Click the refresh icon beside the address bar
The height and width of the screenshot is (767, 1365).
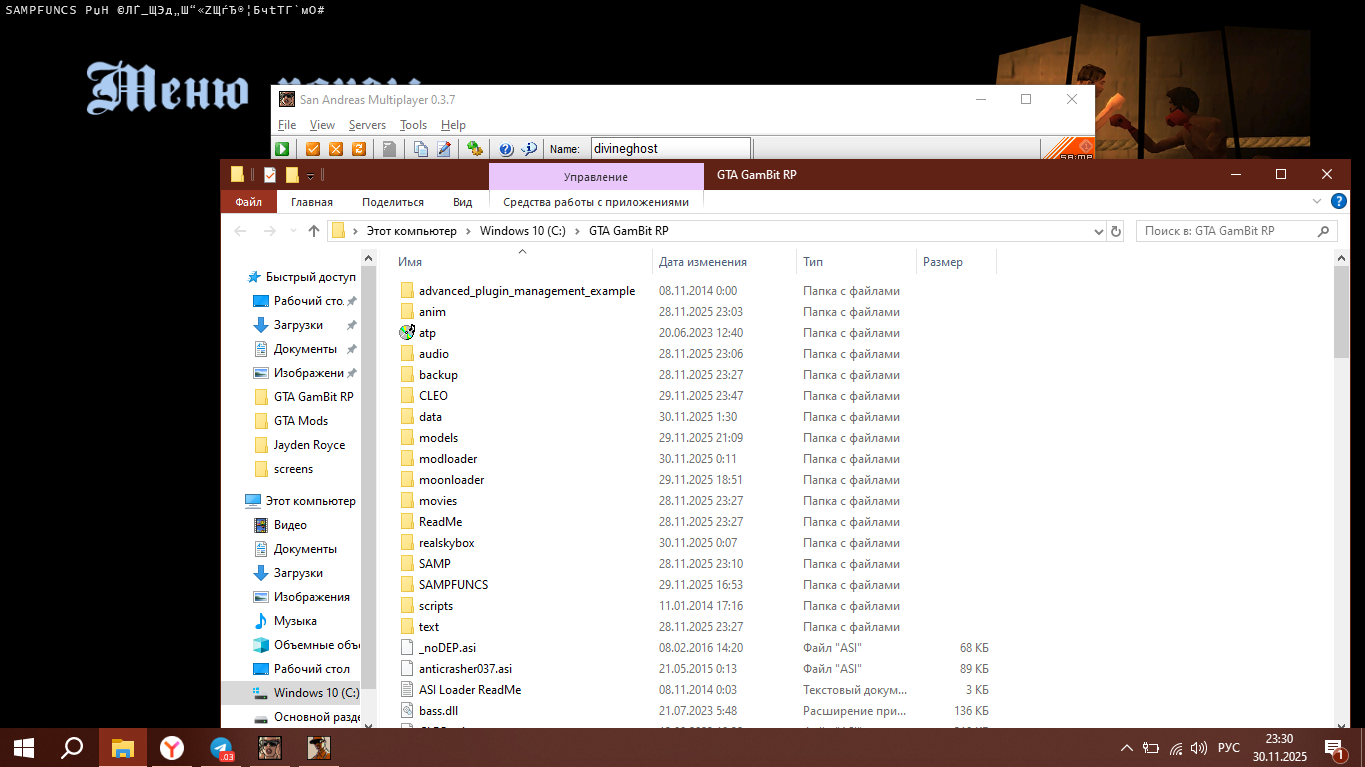point(1116,231)
